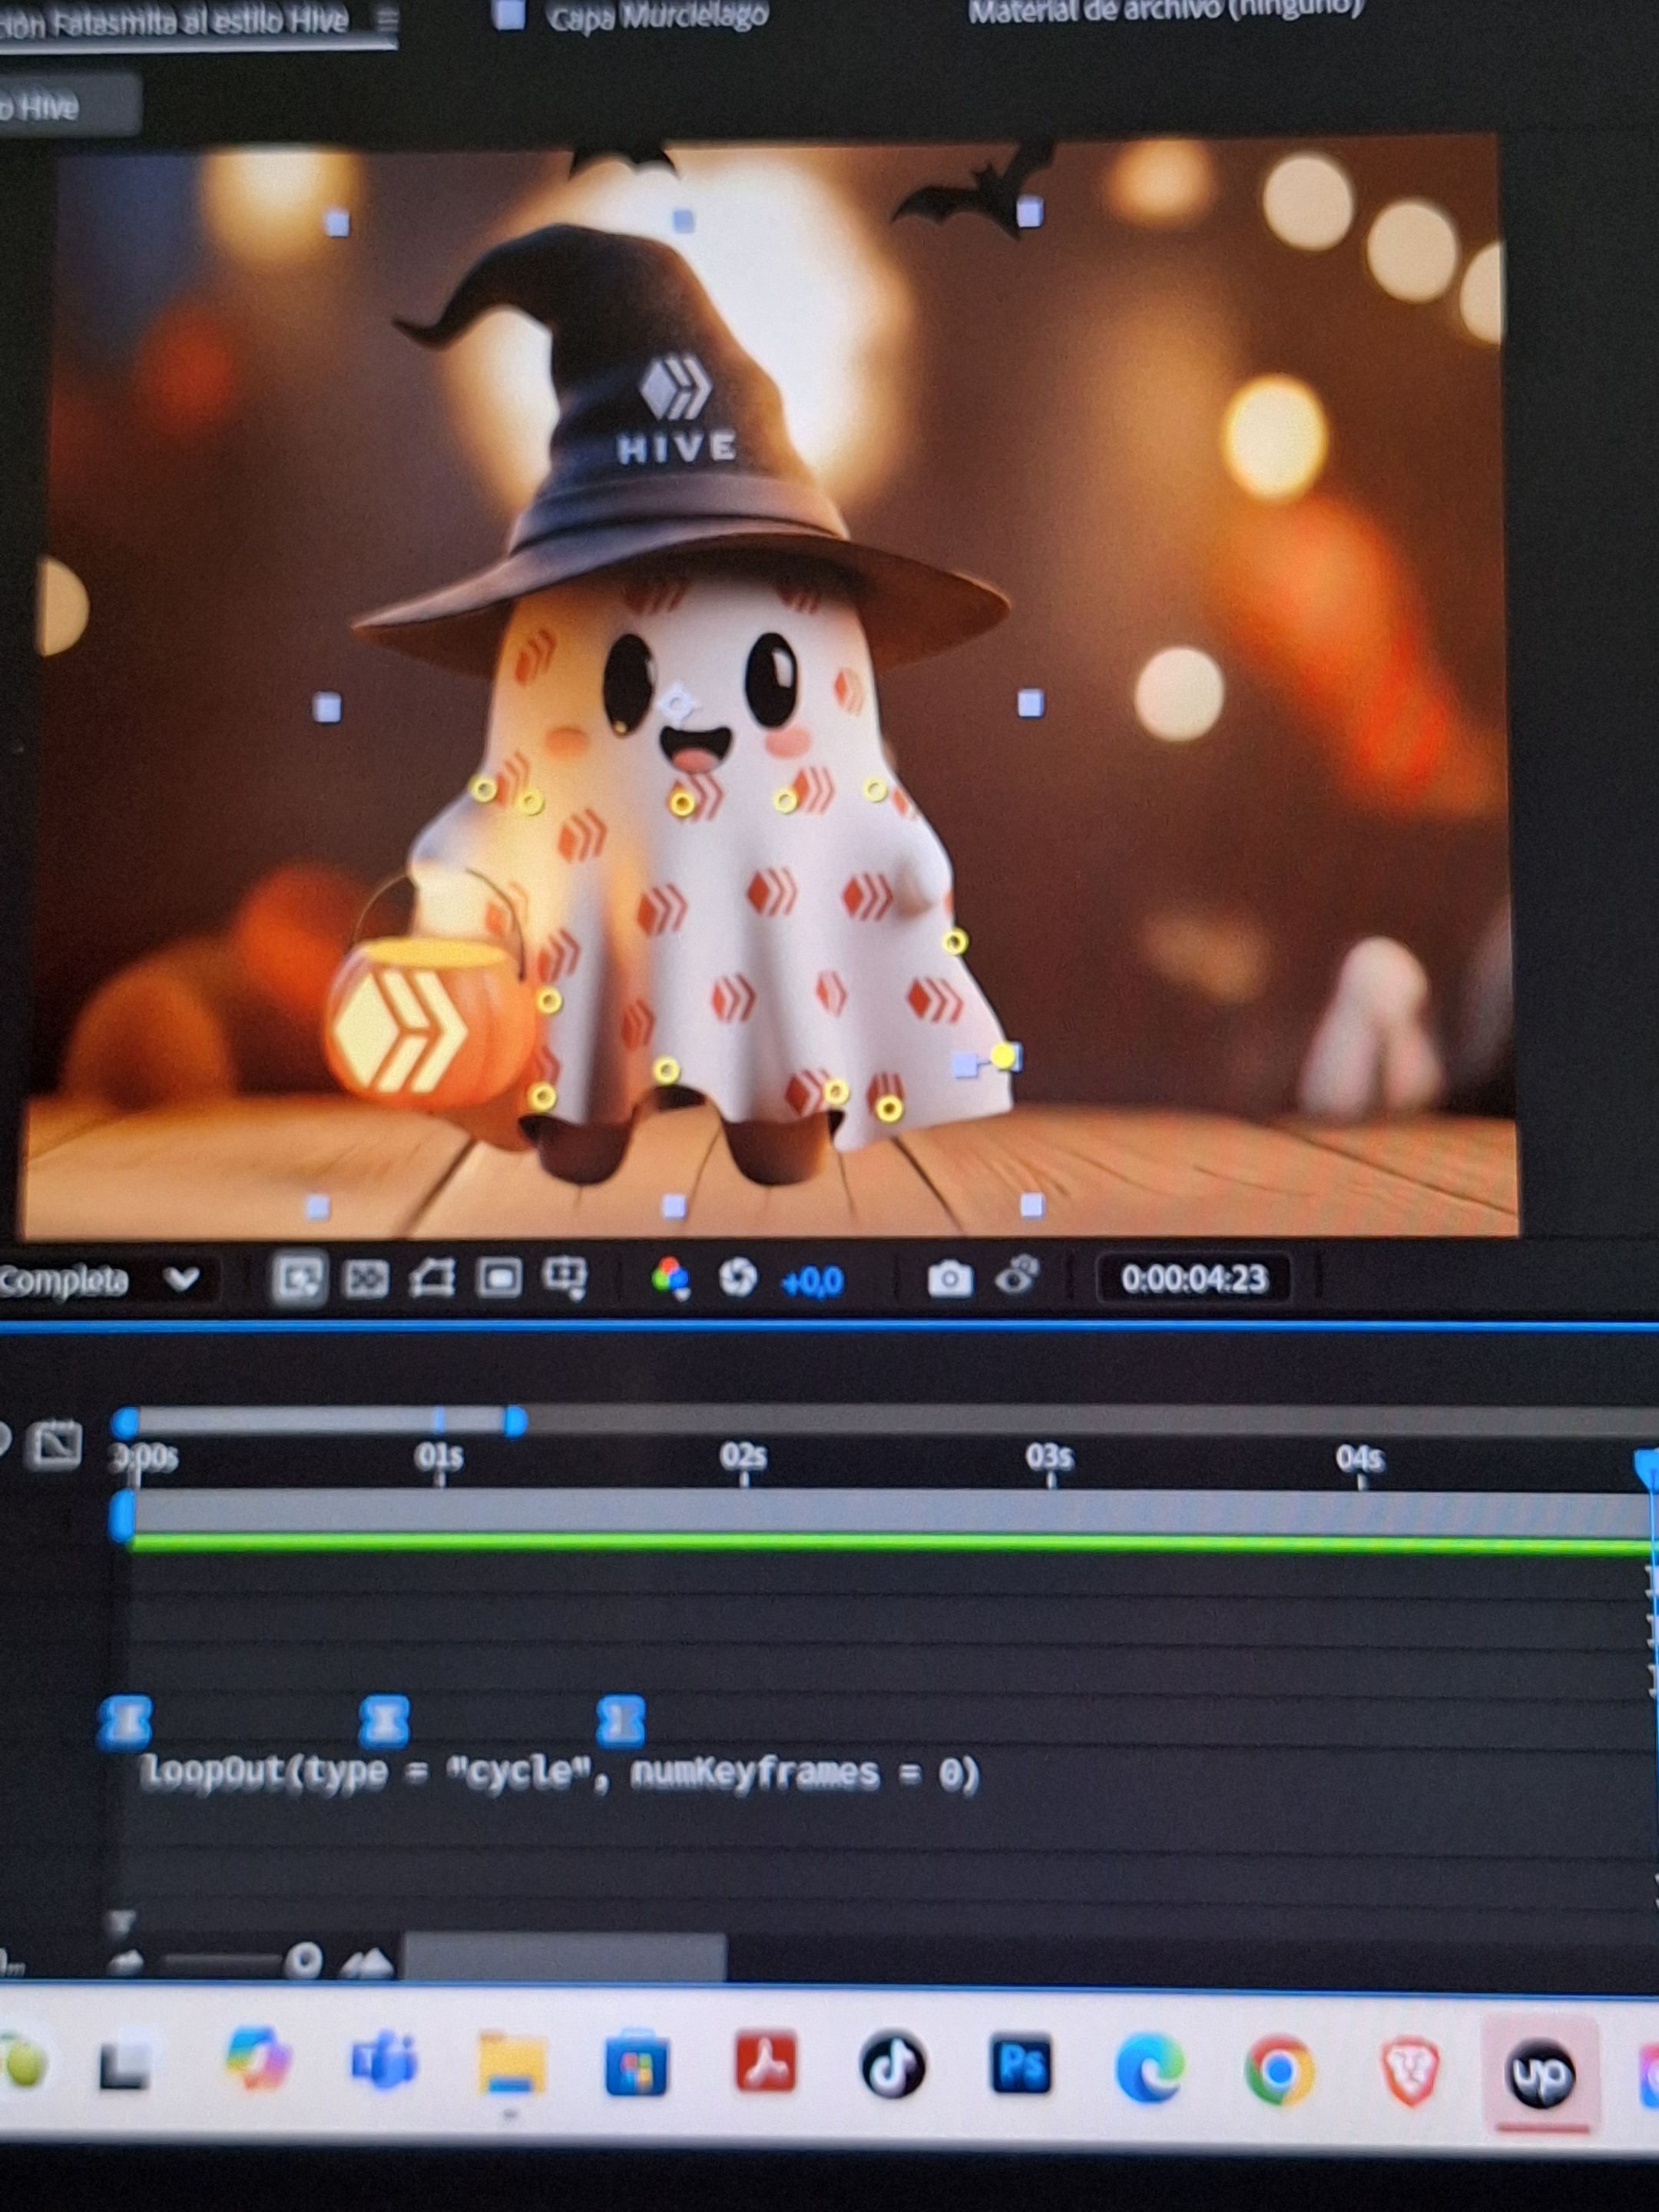This screenshot has height=2212, width=1659.
Task: Toggle the transparency grid button
Action: pyautogui.click(x=366, y=1278)
